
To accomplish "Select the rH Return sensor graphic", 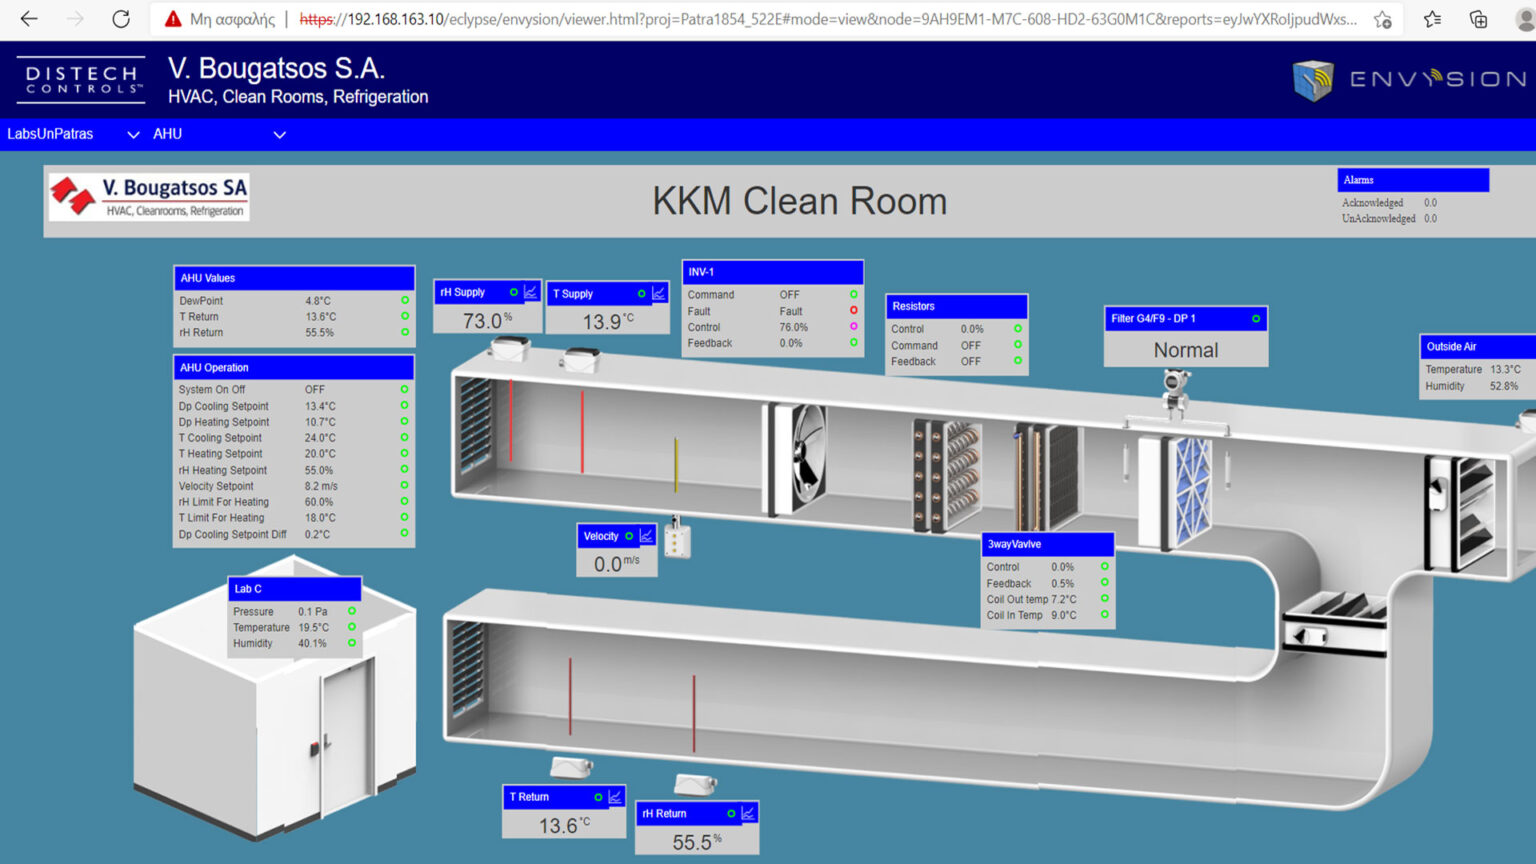I will coord(695,783).
